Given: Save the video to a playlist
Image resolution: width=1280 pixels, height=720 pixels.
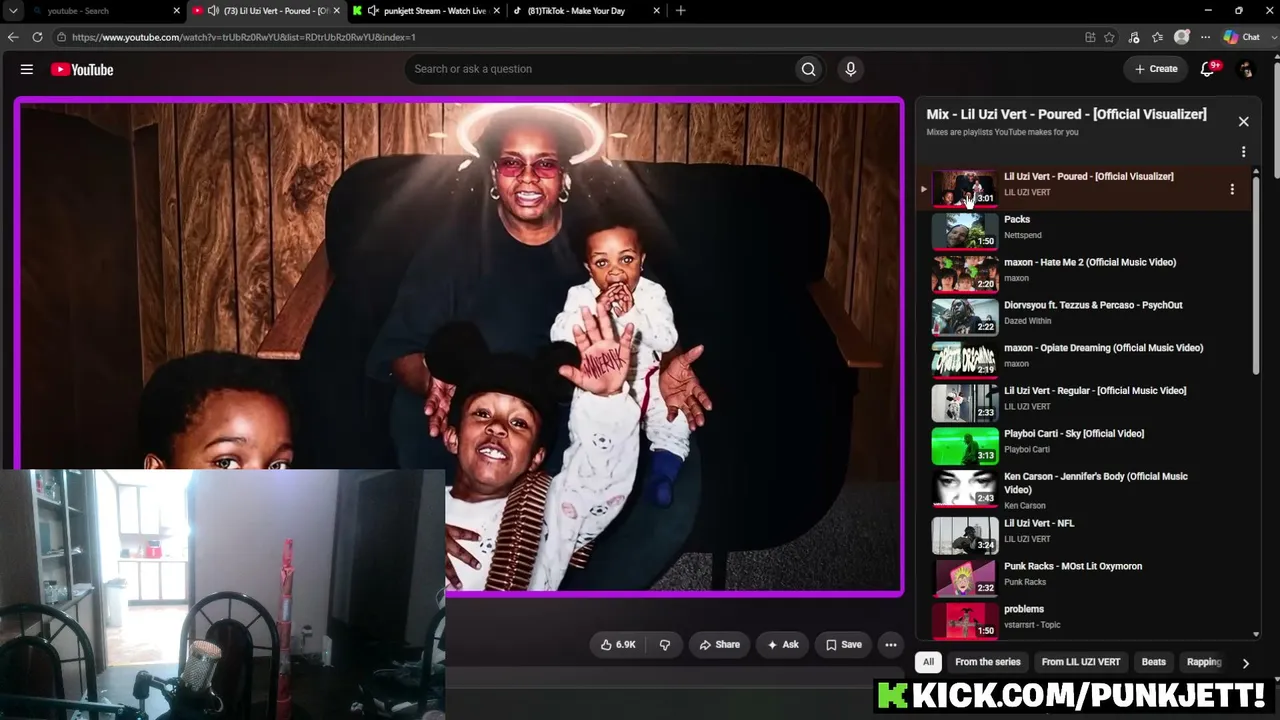Looking at the screenshot, I should pos(843,645).
